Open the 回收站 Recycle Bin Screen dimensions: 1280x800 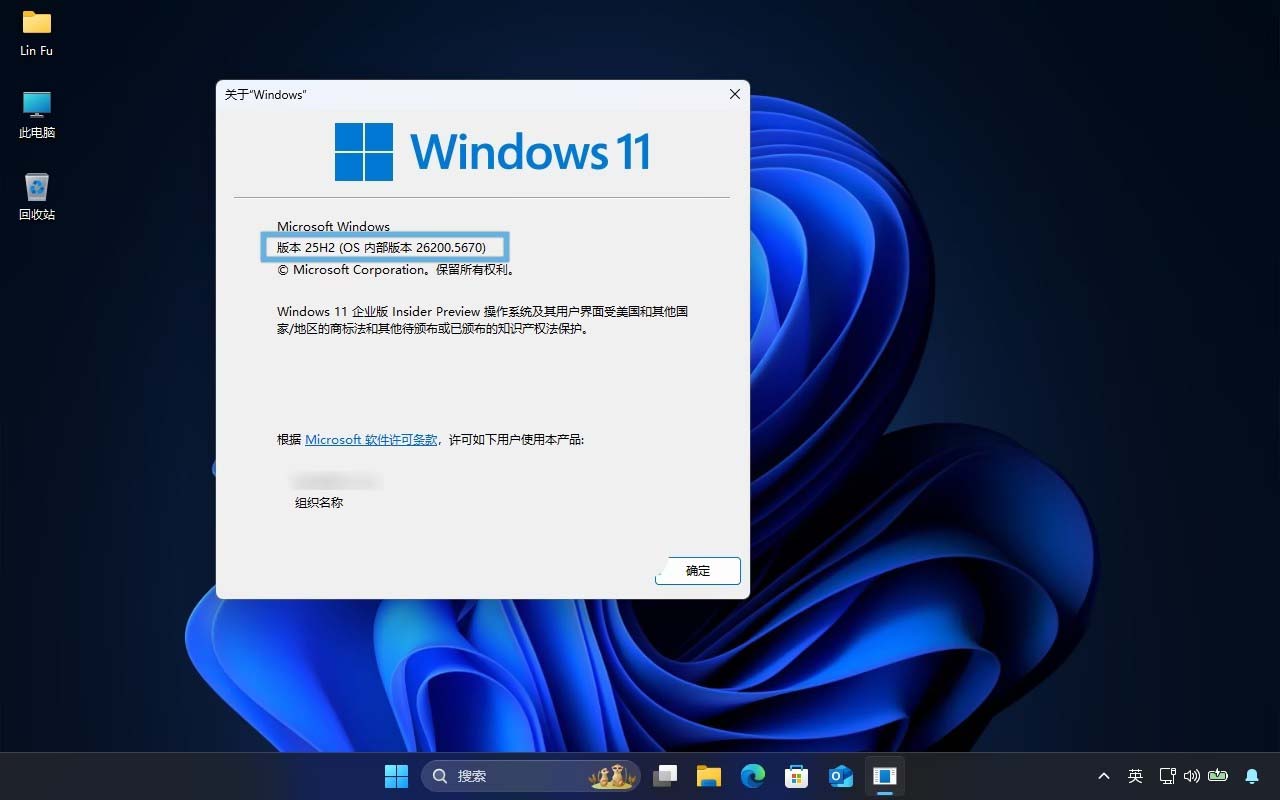[x=36, y=190]
